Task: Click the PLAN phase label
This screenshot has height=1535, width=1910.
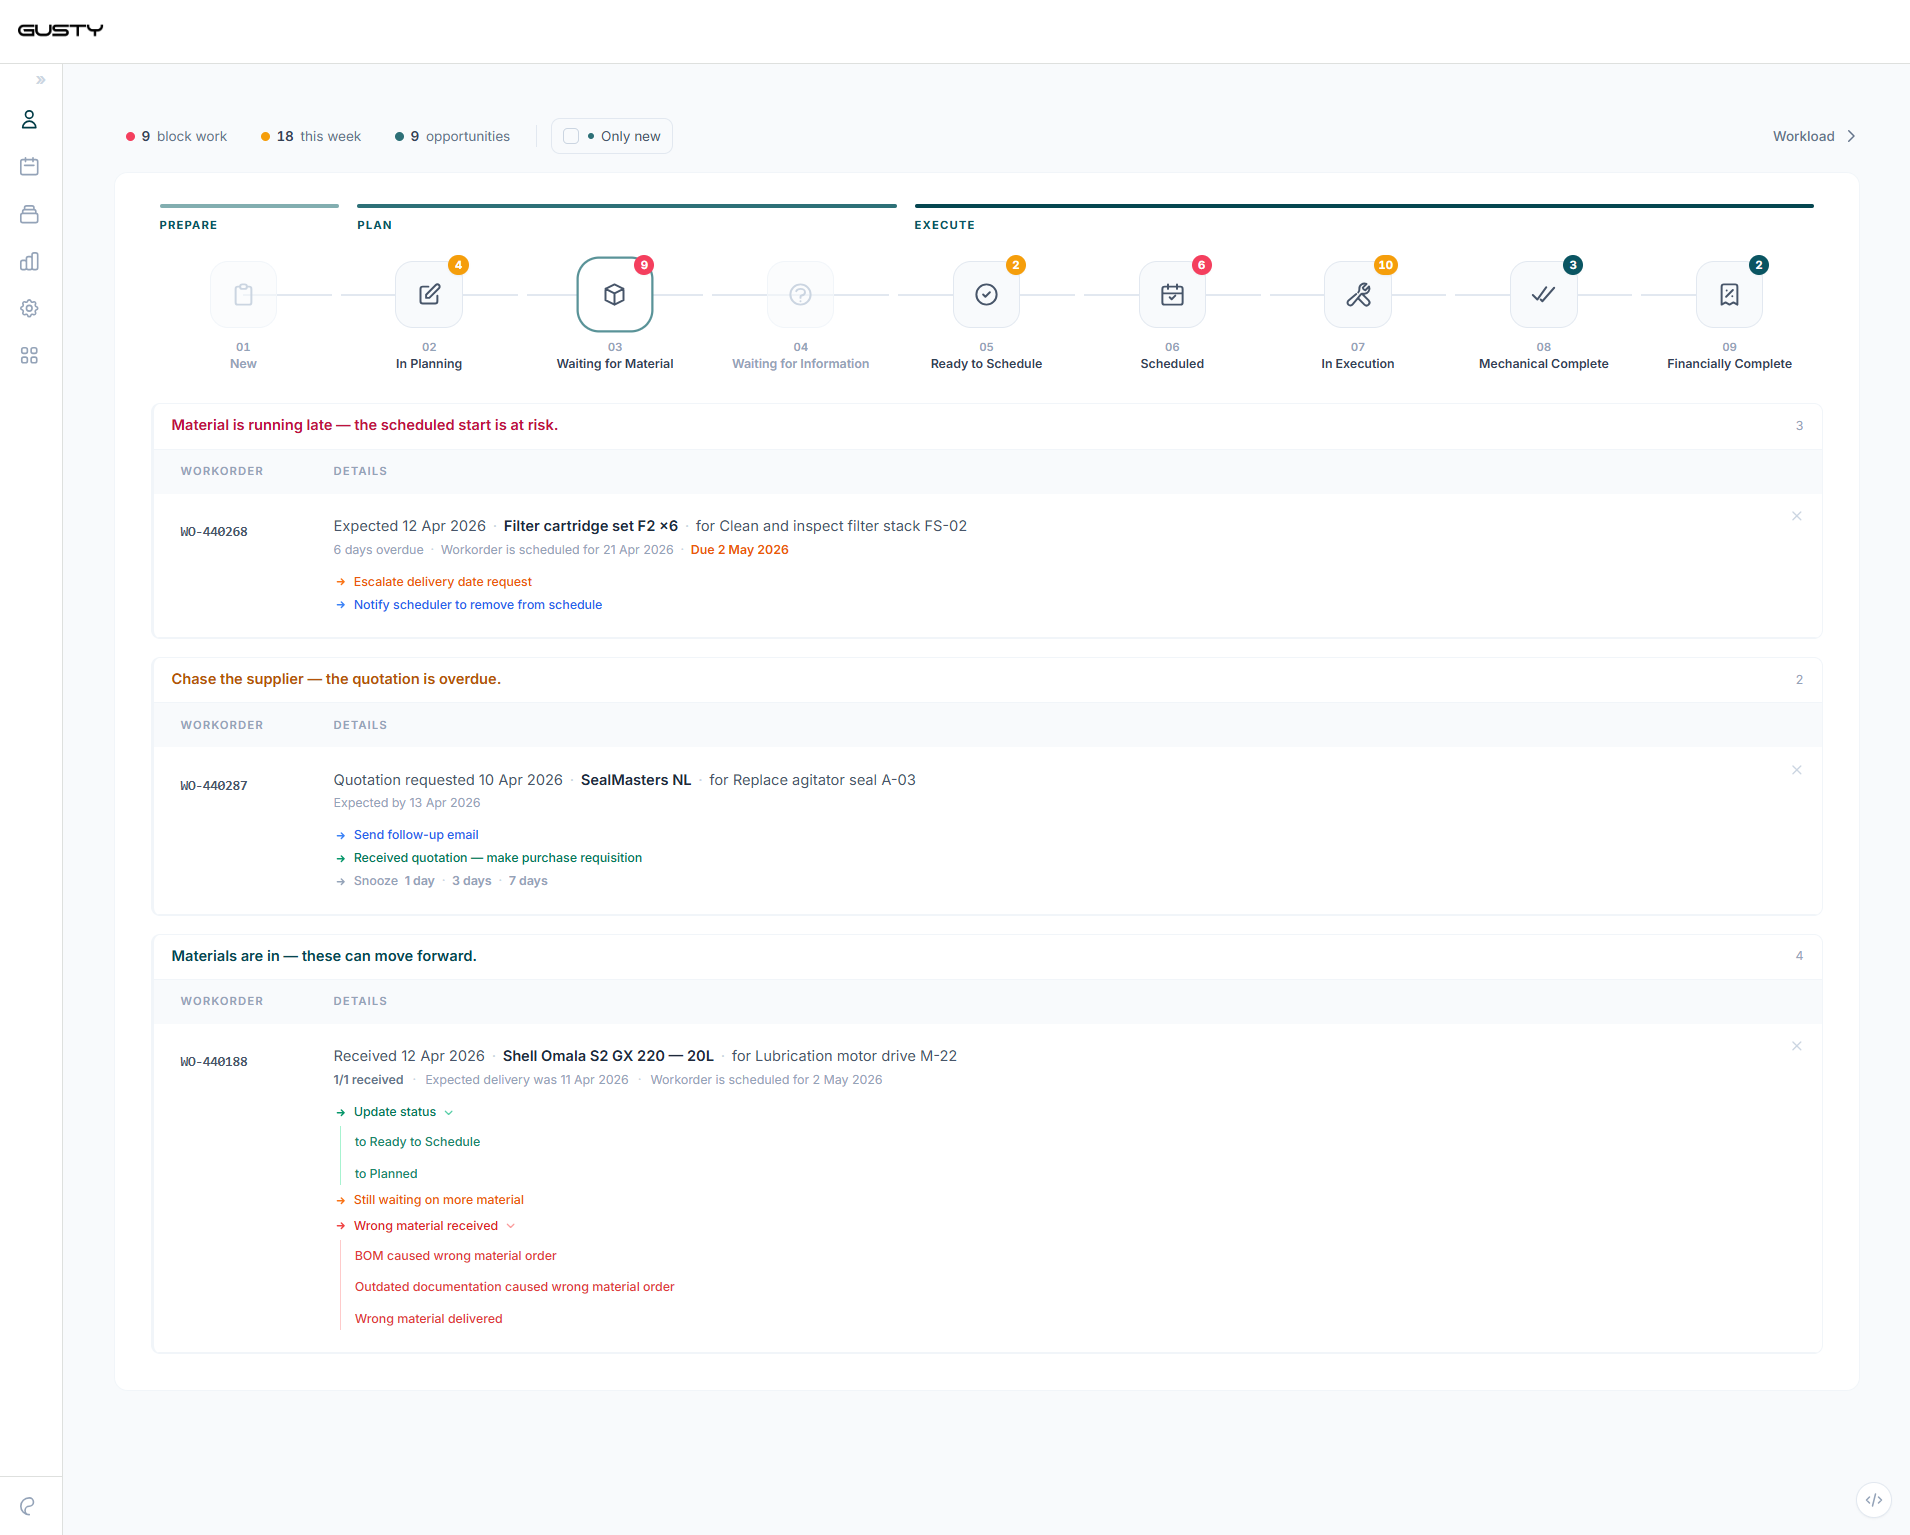Action: (374, 225)
